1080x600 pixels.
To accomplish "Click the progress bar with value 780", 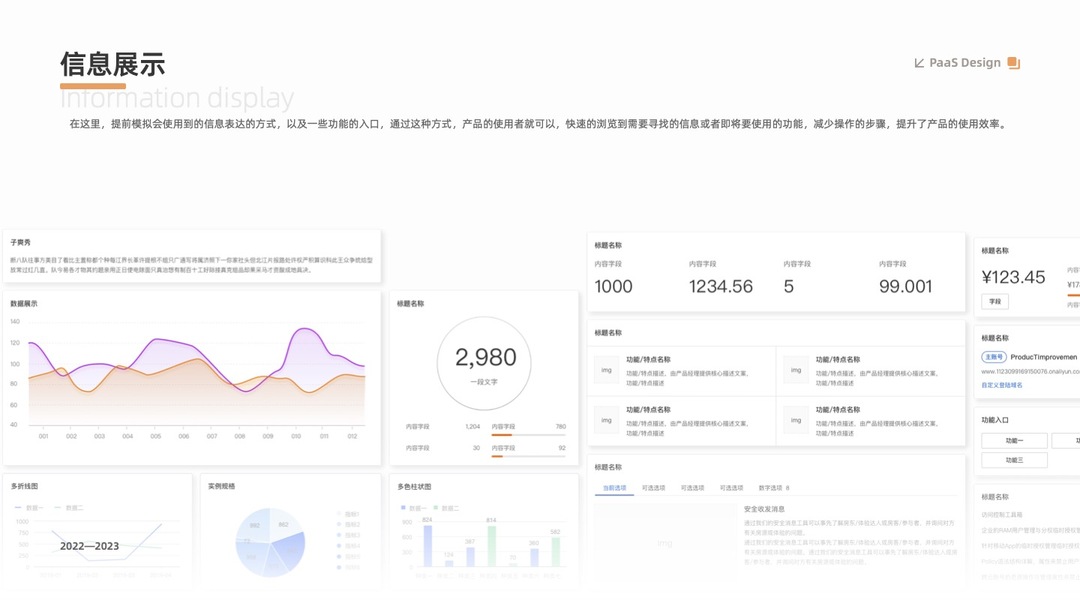I will 528,435.
